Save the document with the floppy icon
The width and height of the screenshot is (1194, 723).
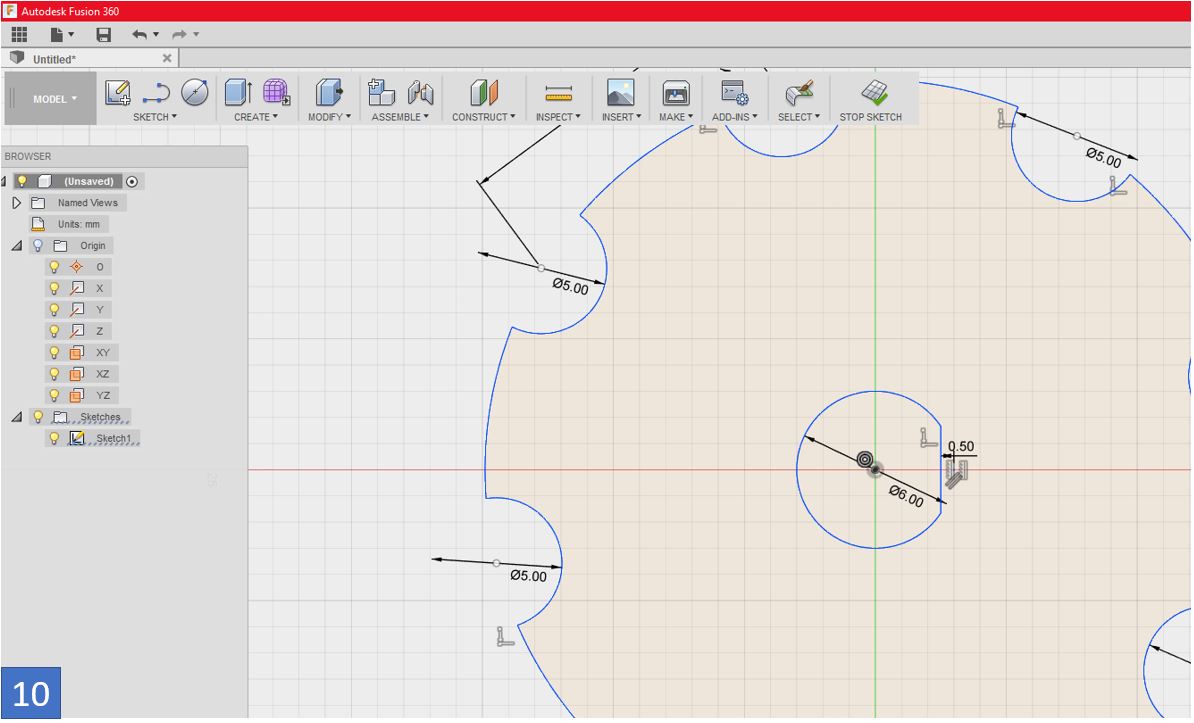pyautogui.click(x=103, y=35)
